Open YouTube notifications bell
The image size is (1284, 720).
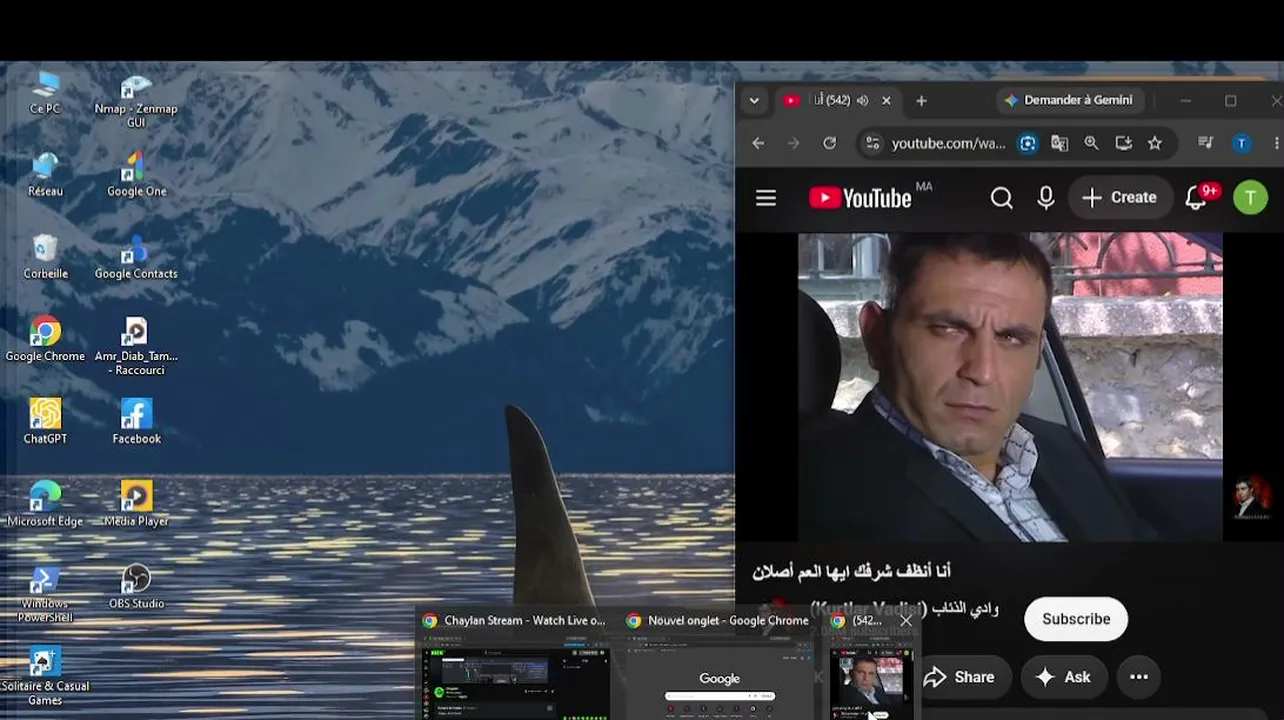coord(1196,198)
